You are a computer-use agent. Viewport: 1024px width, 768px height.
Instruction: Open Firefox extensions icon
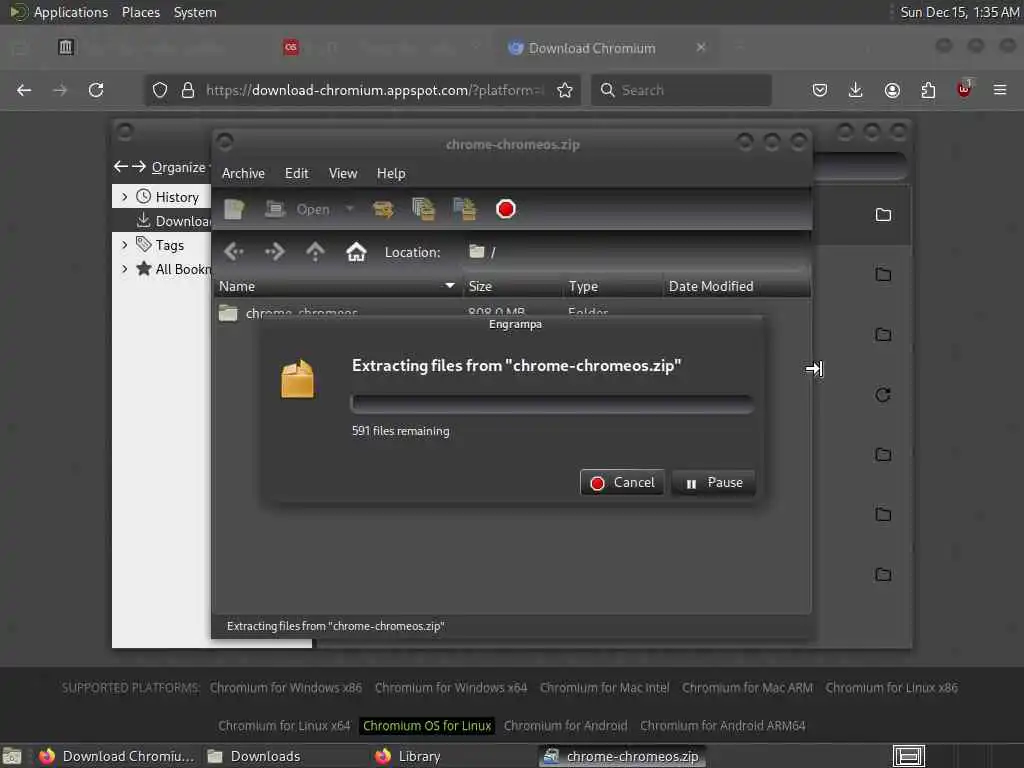point(928,90)
